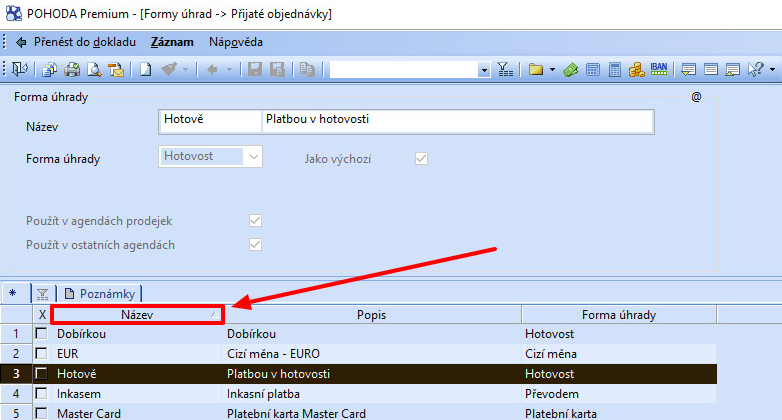This screenshot has height=420, width=782.
Task: Click Přenést do dokladu button
Action: point(76,43)
